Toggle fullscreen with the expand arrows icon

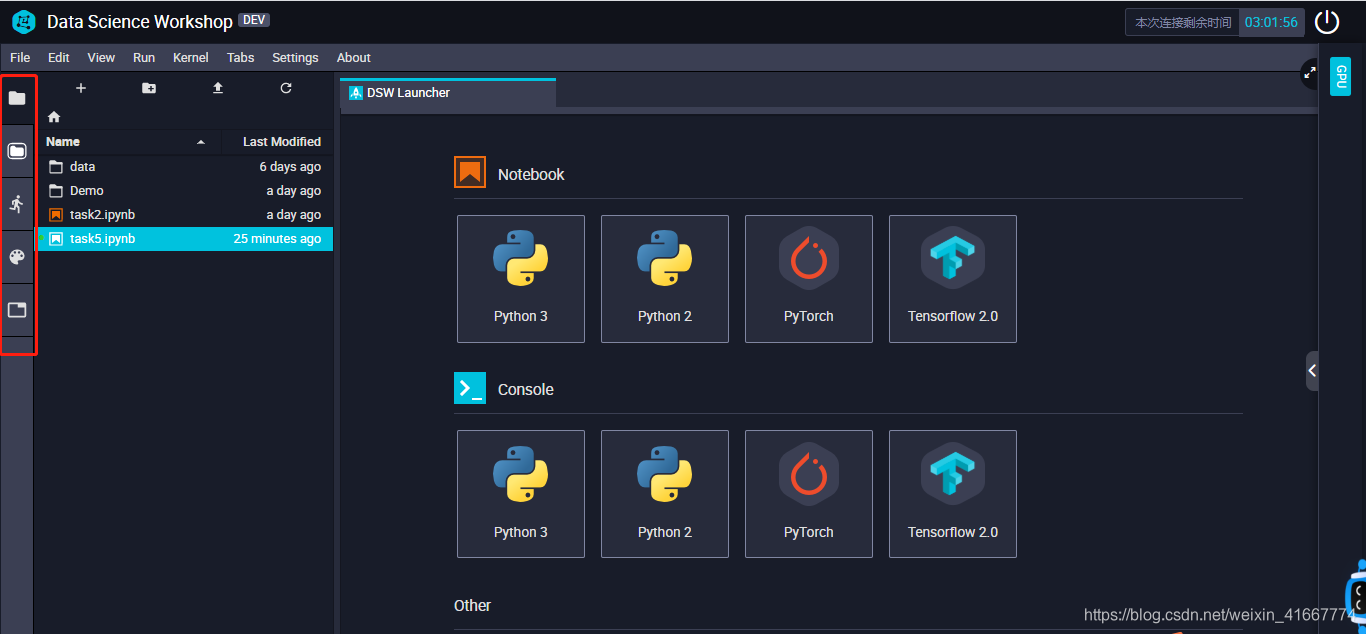coord(1310,72)
